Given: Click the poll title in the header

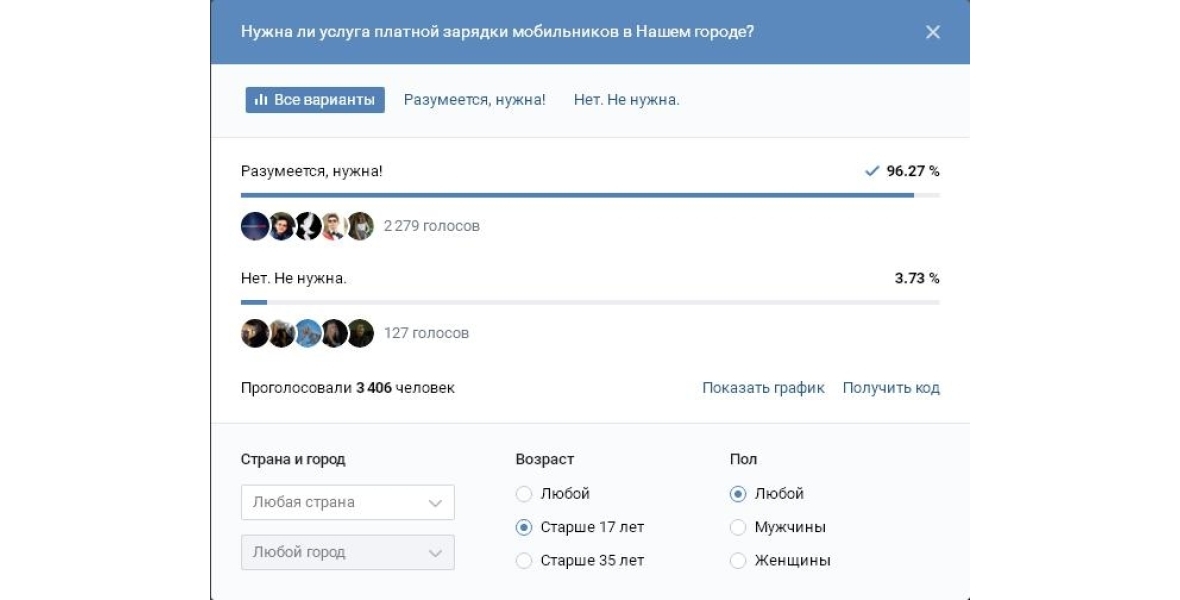Looking at the screenshot, I should pos(497,32).
